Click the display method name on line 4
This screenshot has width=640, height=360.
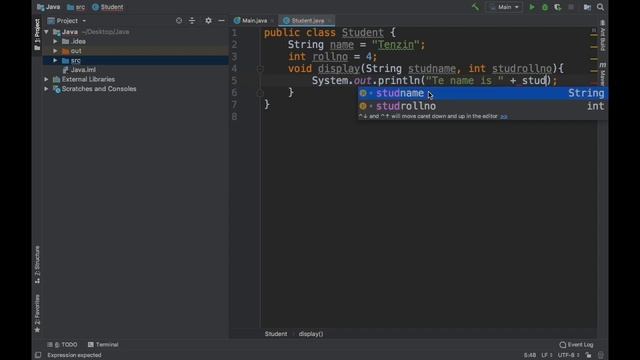pyautogui.click(x=339, y=69)
